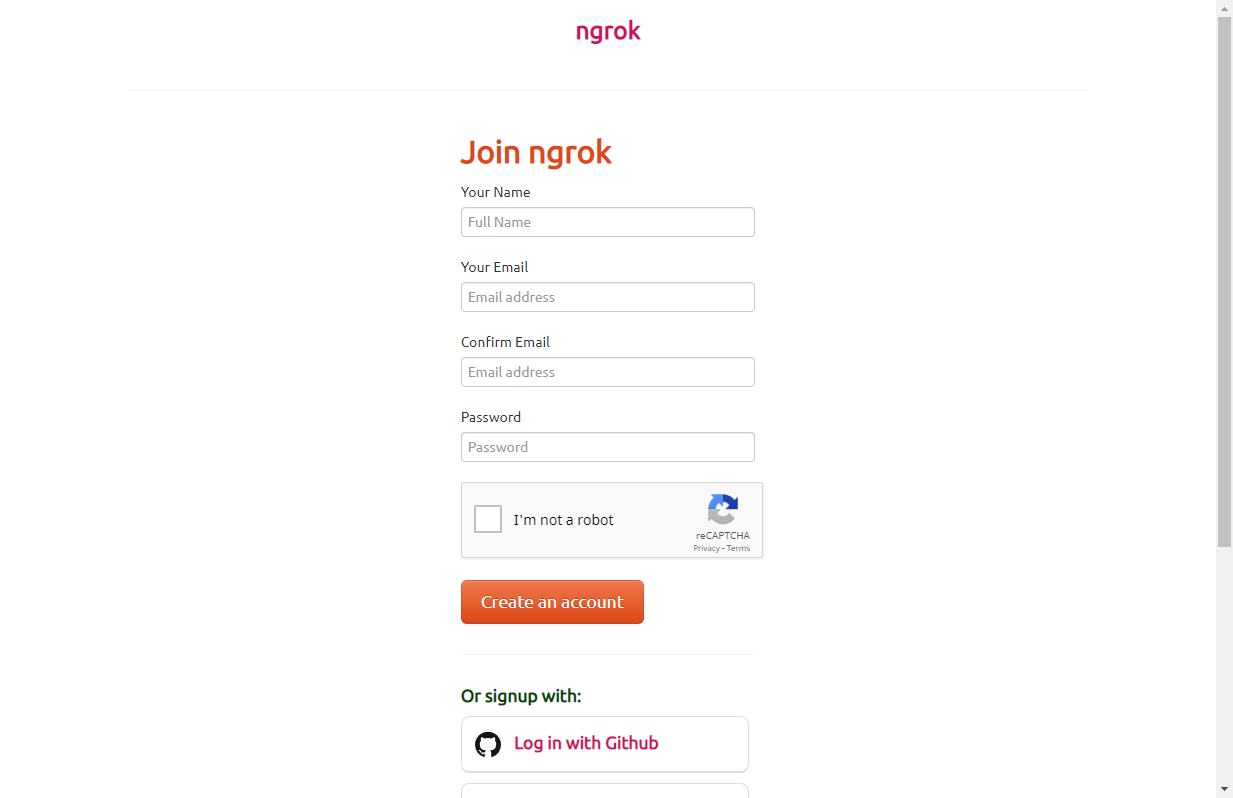Viewport: 1233px width, 798px height.
Task: Click the vertical scrollbar thumb
Action: pyautogui.click(x=1224, y=280)
